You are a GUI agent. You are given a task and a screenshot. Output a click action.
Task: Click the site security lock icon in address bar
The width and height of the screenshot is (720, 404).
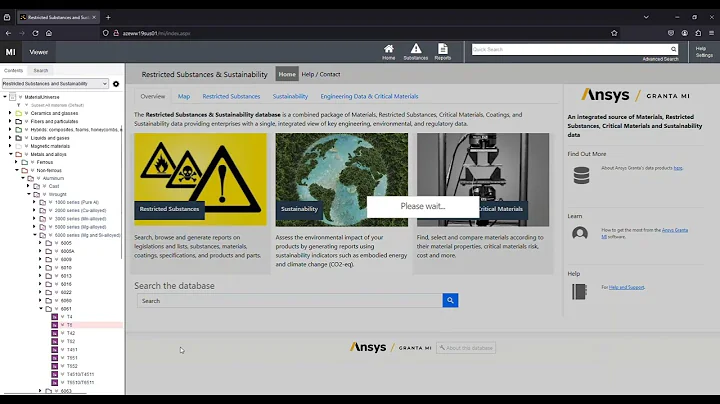[116, 33]
